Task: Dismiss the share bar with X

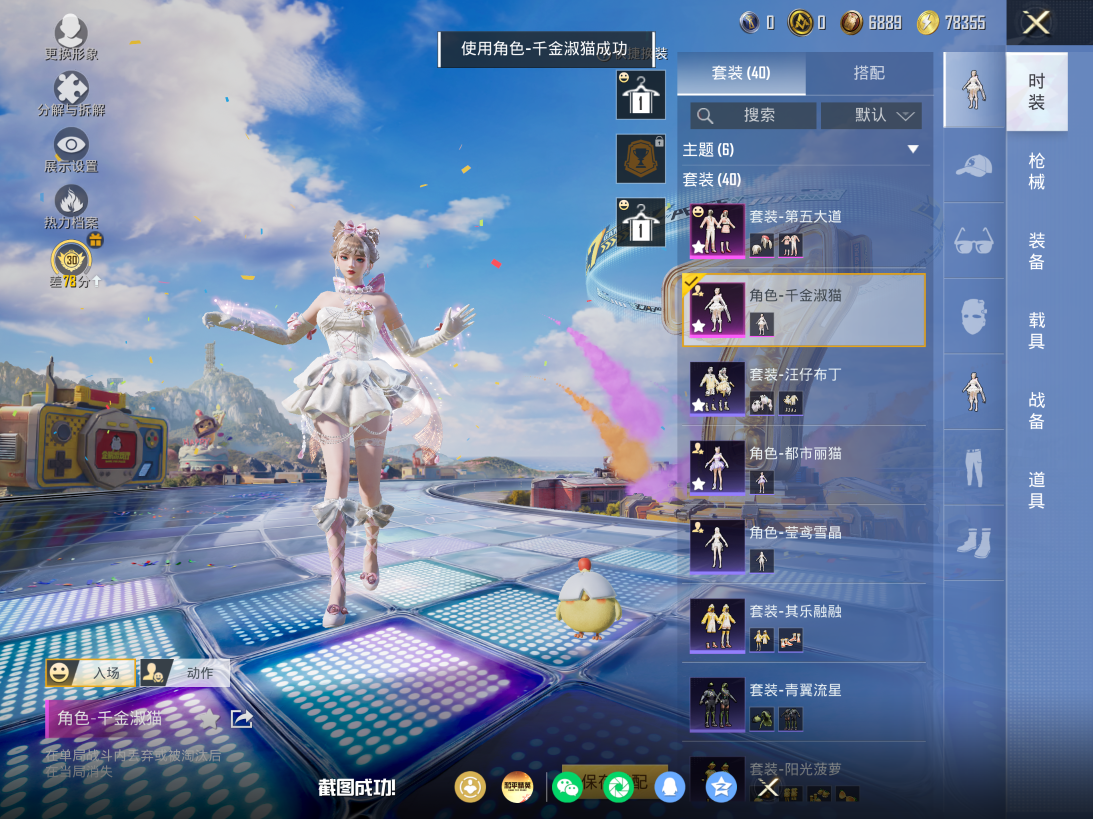Action: 768,788
